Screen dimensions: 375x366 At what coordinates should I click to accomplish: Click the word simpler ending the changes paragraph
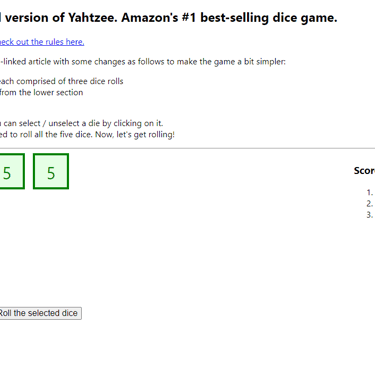[x=271, y=62]
